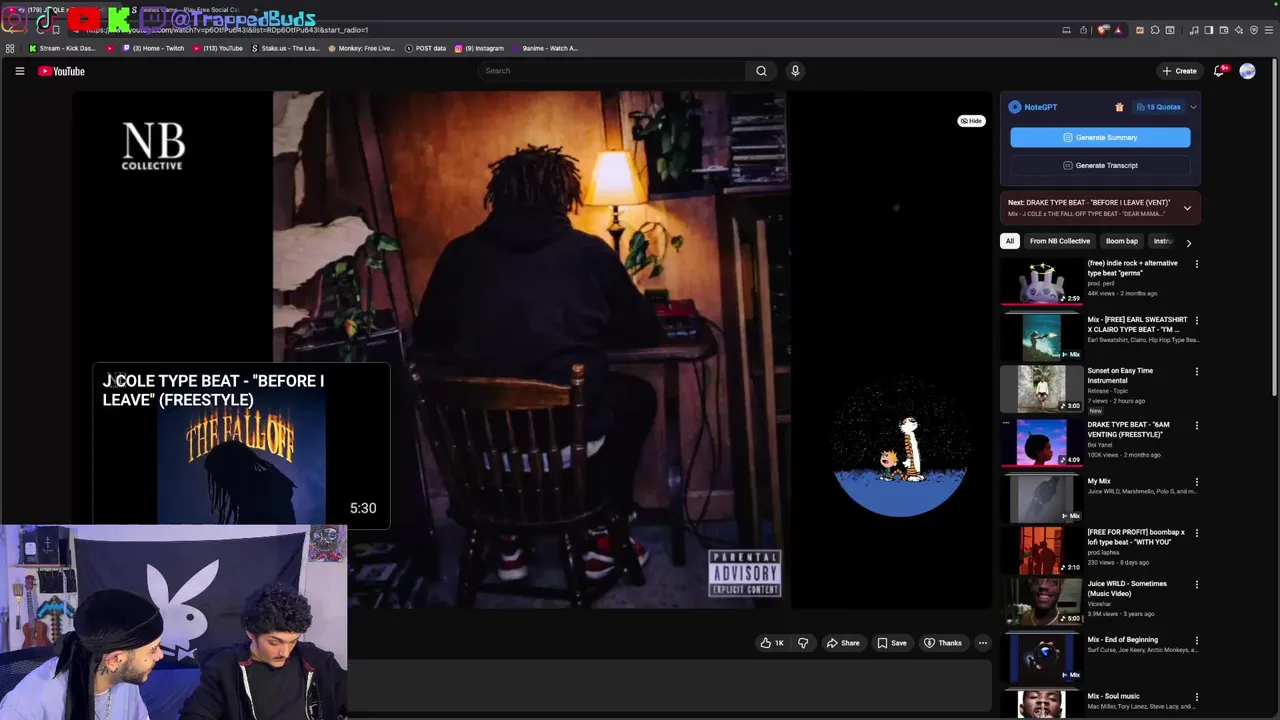Open 'Stream - Kick Das...' bookmark
Viewport: 1280px width, 720px height.
click(x=62, y=48)
